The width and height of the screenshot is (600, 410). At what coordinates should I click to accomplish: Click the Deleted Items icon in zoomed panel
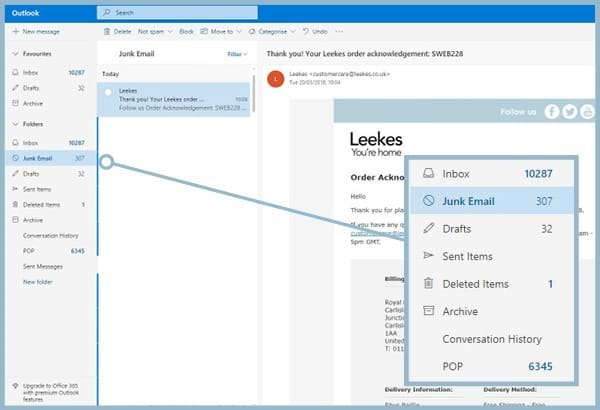pos(429,283)
